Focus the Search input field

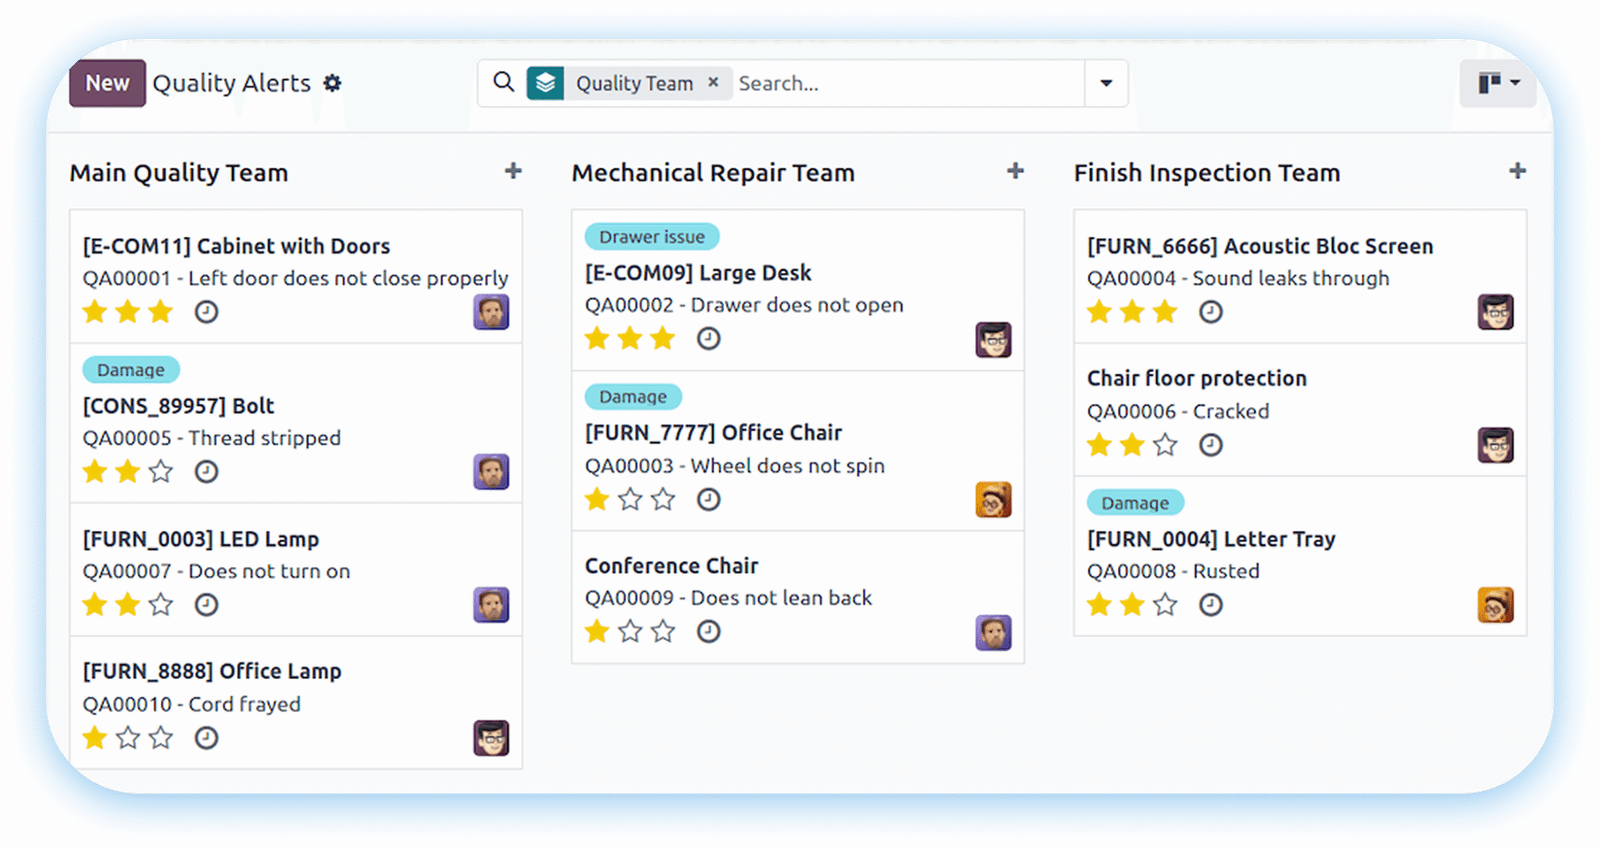905,83
